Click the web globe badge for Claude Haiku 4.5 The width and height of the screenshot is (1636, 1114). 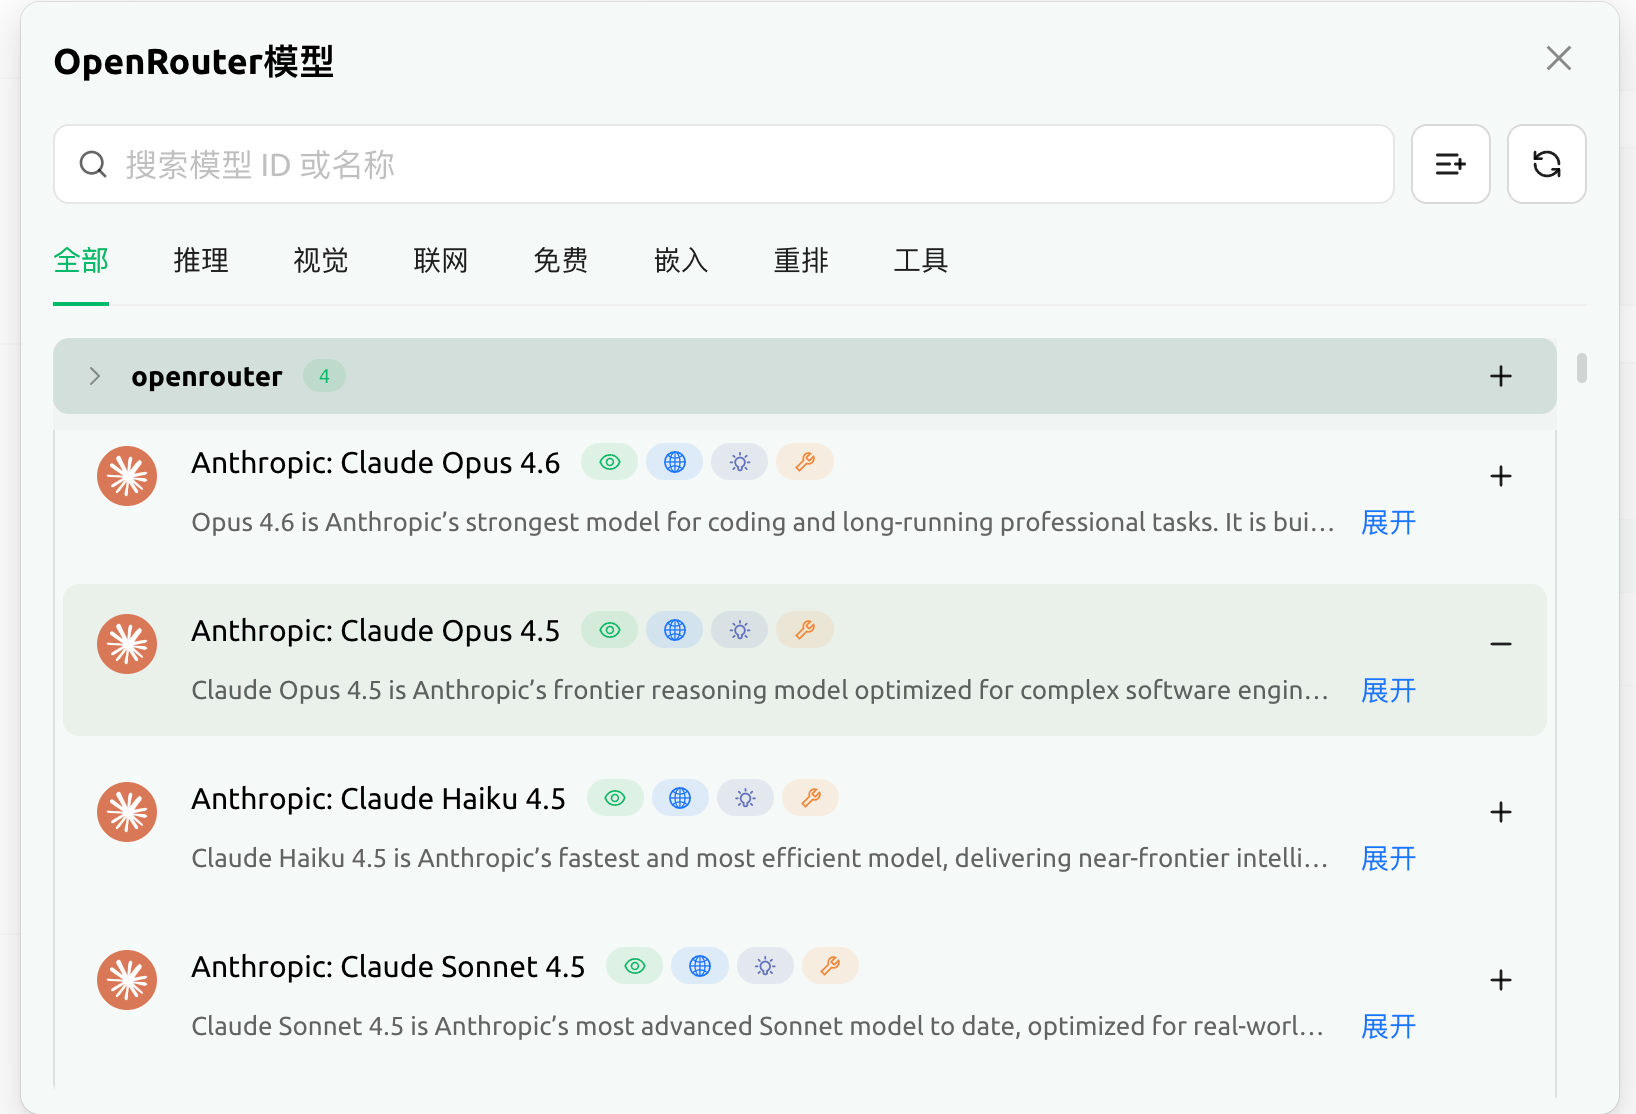(680, 798)
